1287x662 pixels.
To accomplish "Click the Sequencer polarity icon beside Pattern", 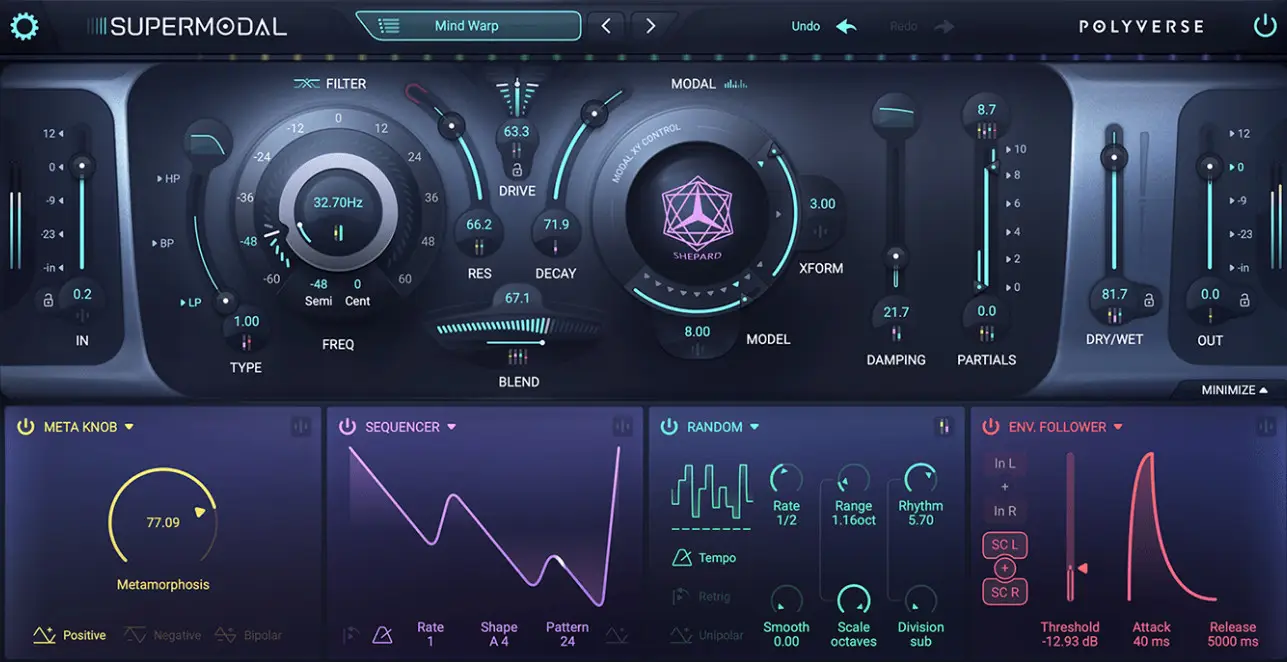I will click(616, 635).
